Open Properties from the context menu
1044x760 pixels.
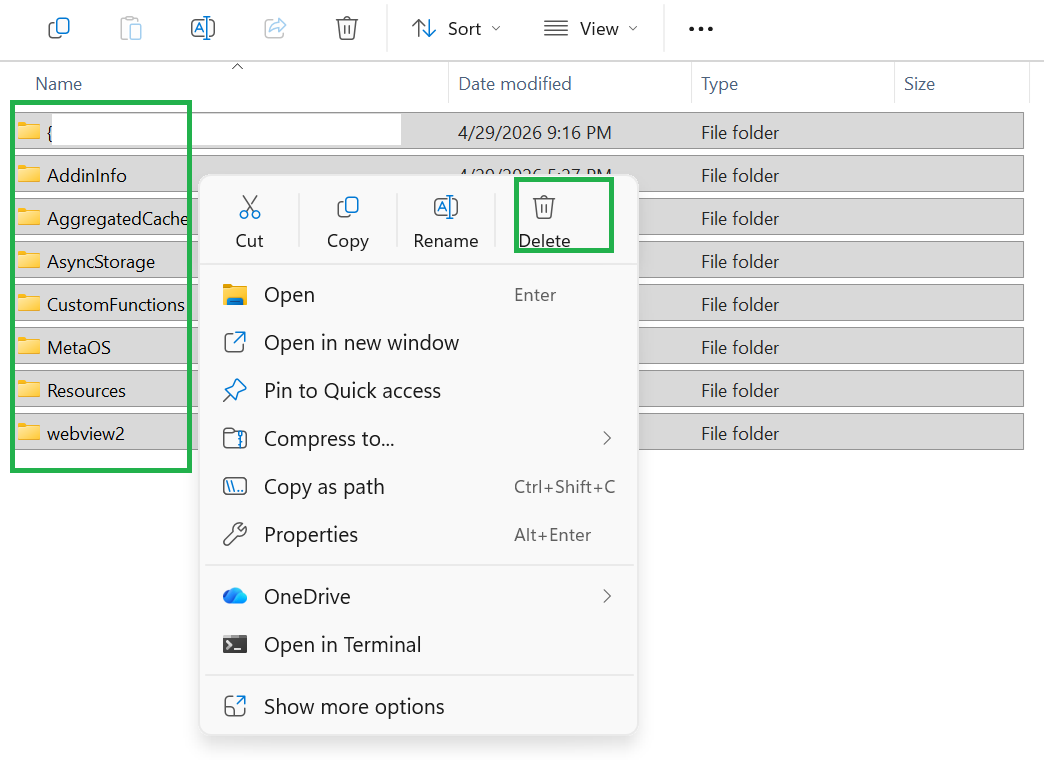click(419, 535)
